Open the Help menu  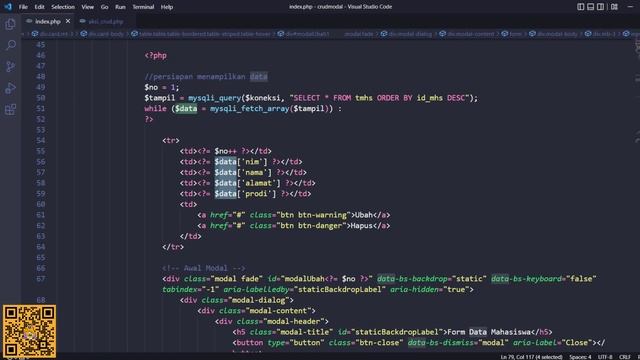pos(167,7)
